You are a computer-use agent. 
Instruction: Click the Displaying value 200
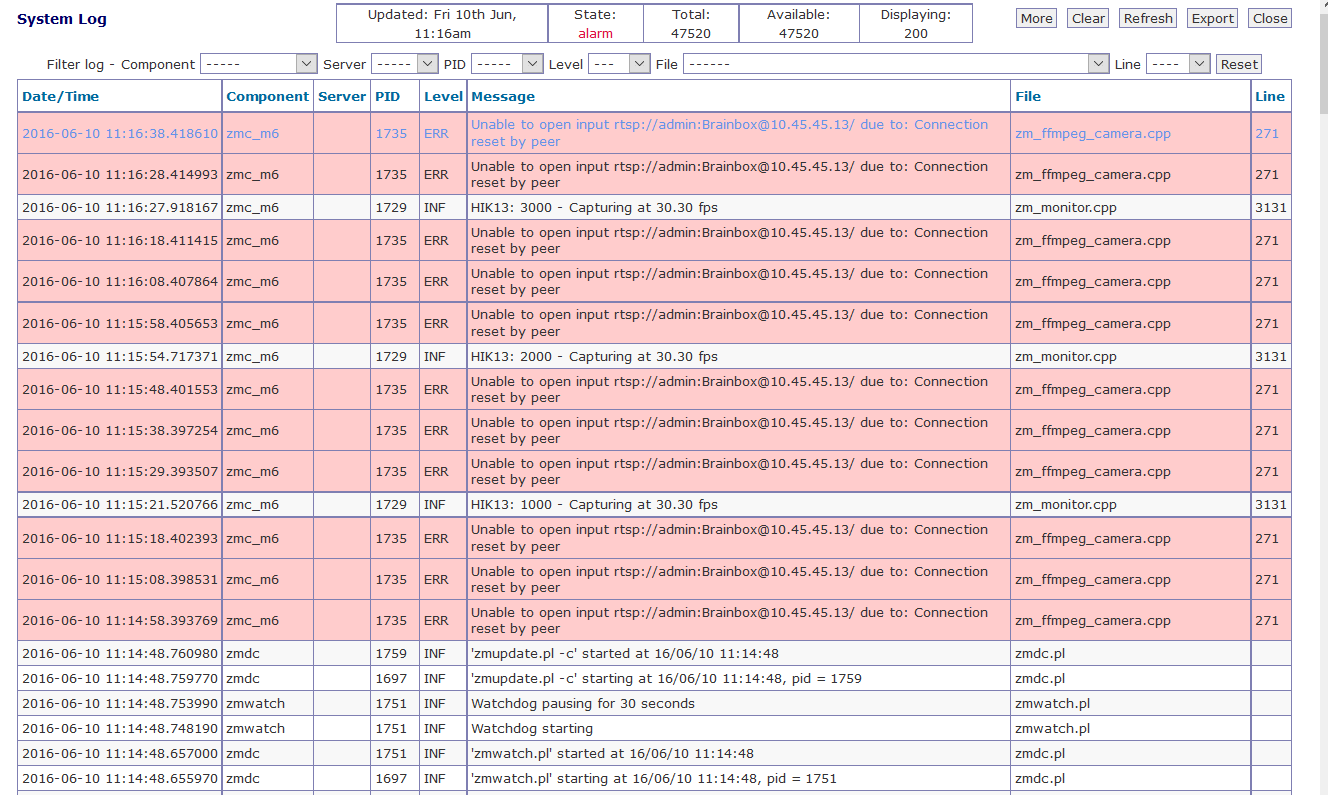[916, 33]
